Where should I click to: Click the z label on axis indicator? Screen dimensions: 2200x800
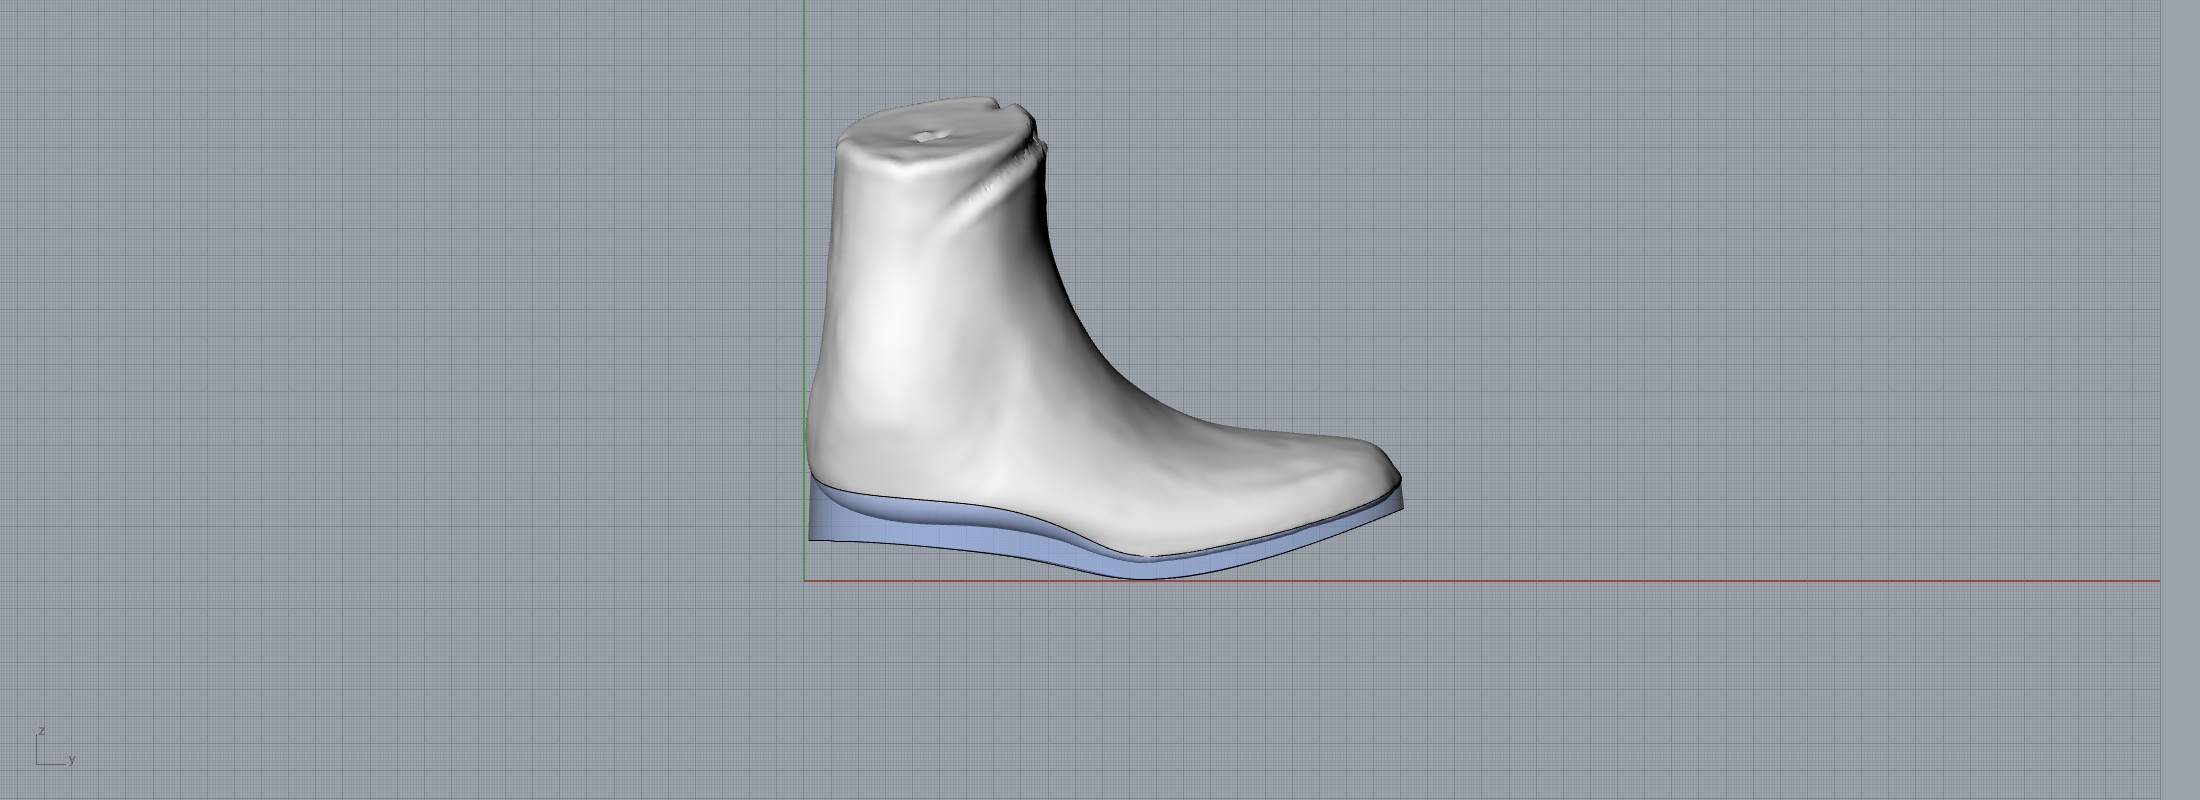click(41, 731)
